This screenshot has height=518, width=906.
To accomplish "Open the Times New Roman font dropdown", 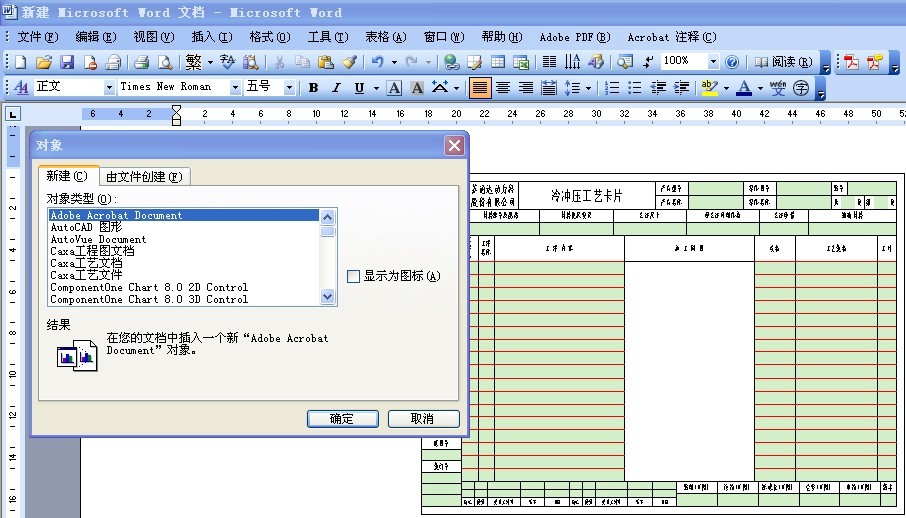I will coord(236,88).
